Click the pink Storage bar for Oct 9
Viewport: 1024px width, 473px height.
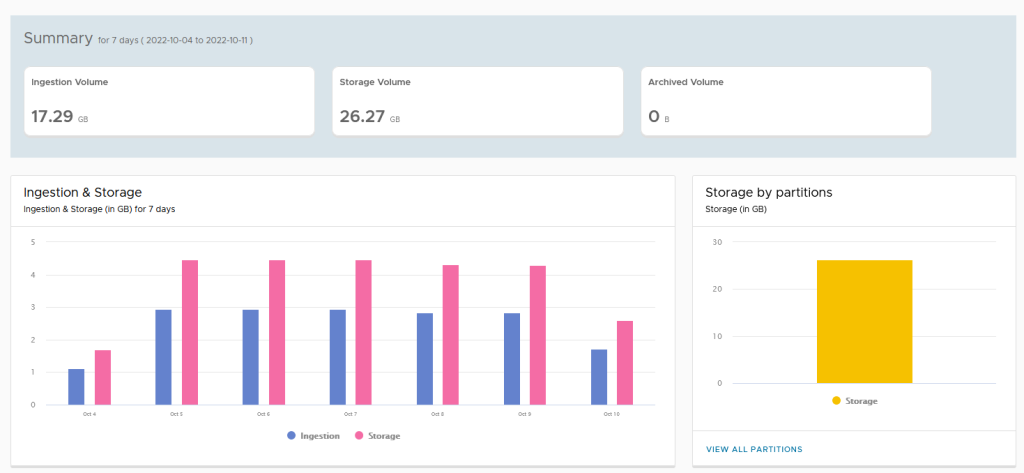(538, 335)
